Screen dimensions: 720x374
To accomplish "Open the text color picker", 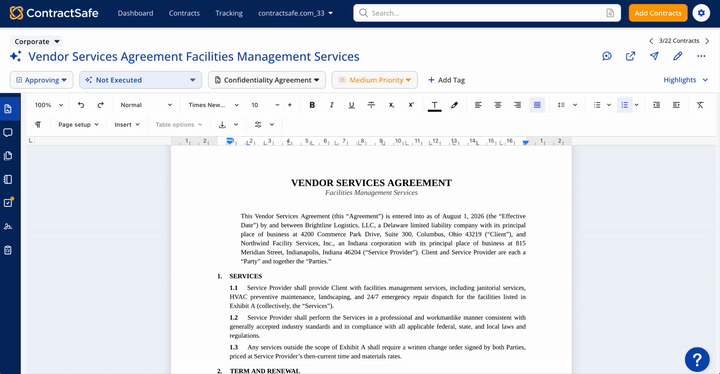I will tap(434, 105).
